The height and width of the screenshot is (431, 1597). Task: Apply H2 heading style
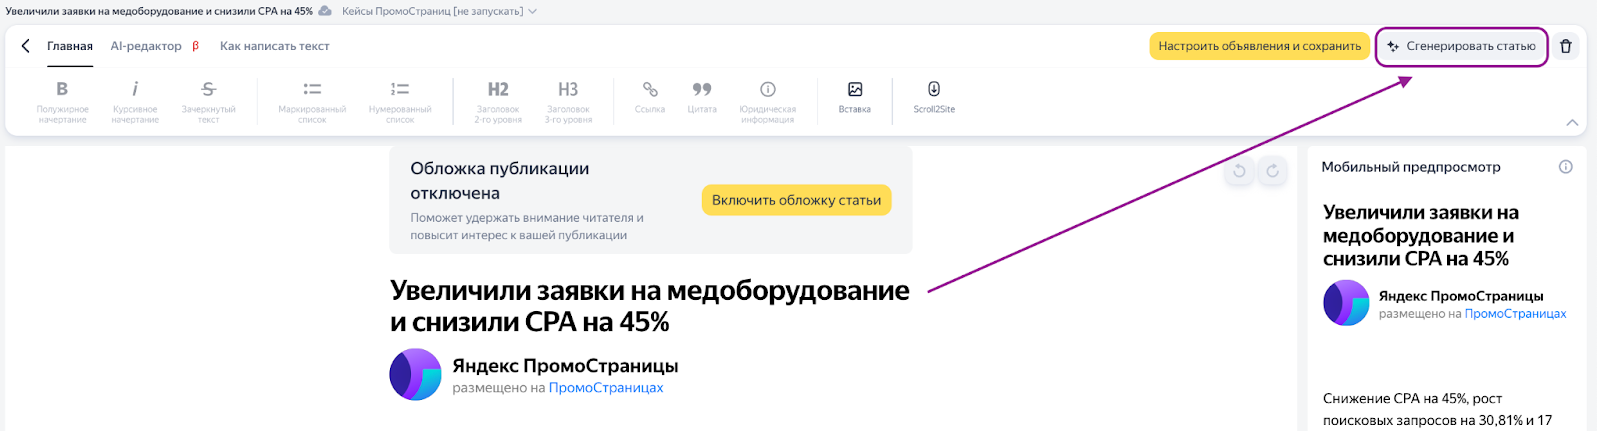[498, 100]
